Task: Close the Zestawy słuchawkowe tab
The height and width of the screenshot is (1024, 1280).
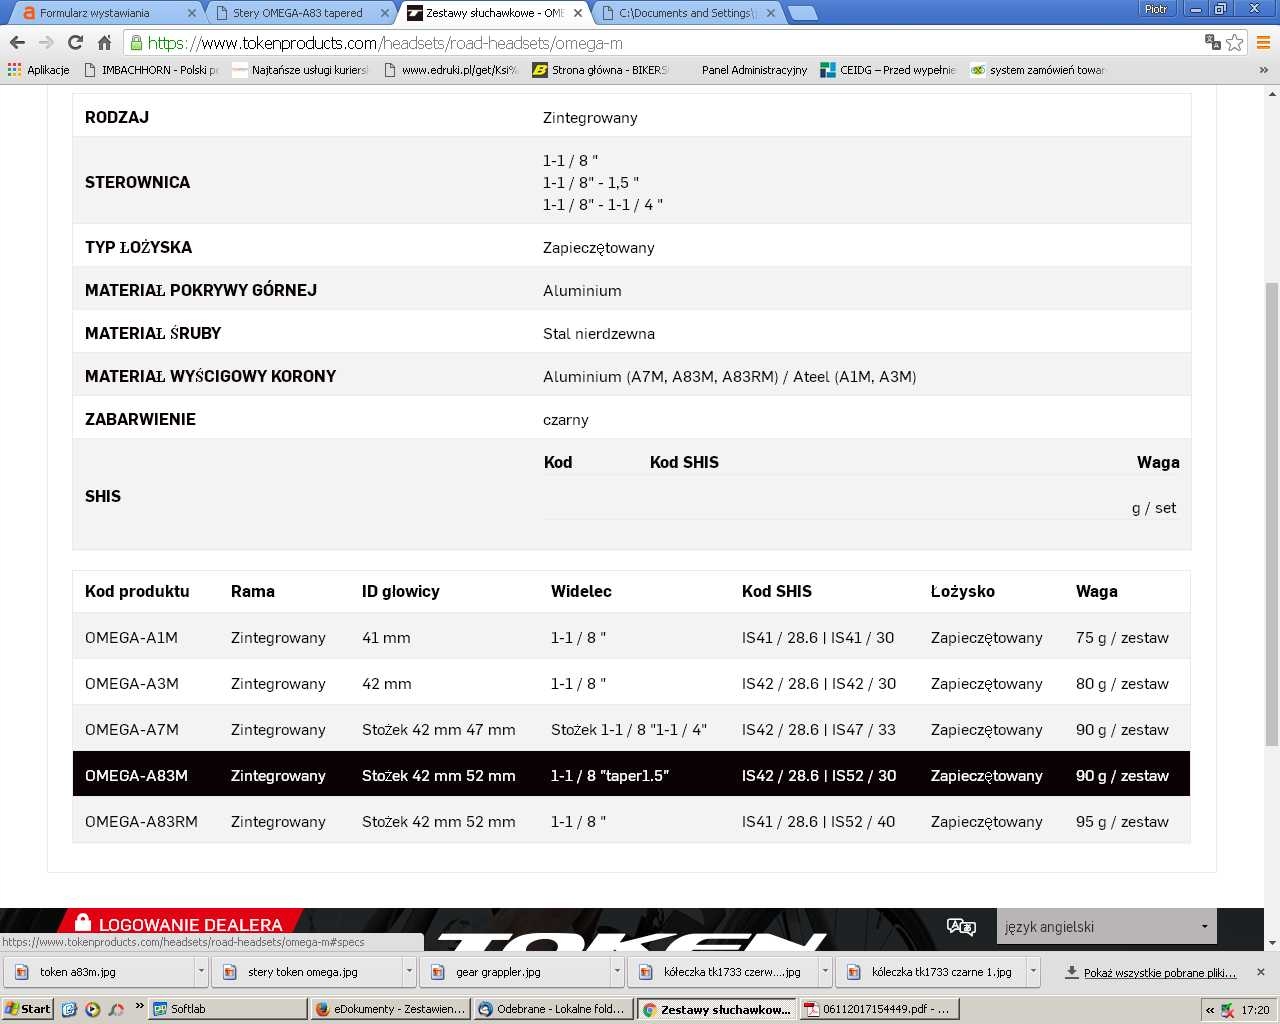Action: [577, 13]
